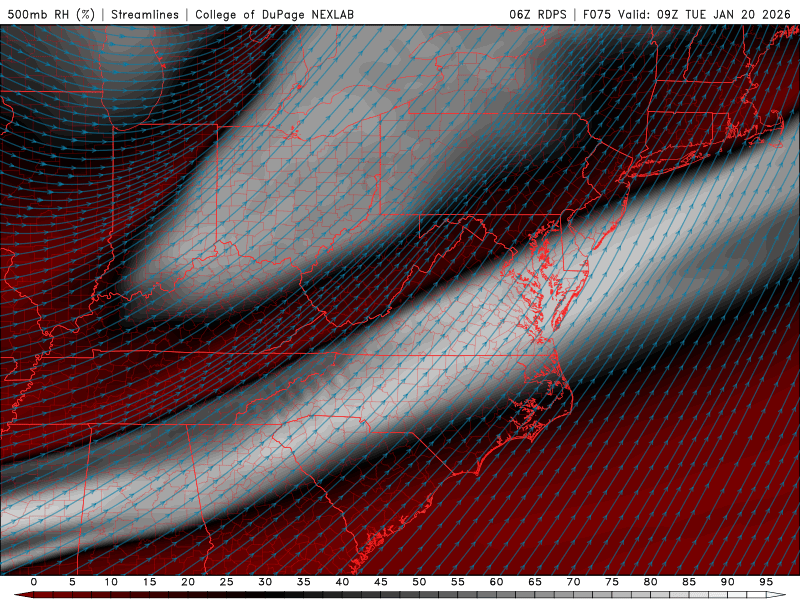Click the 55 label on the color bar
800x600 pixels.
pos(458,582)
